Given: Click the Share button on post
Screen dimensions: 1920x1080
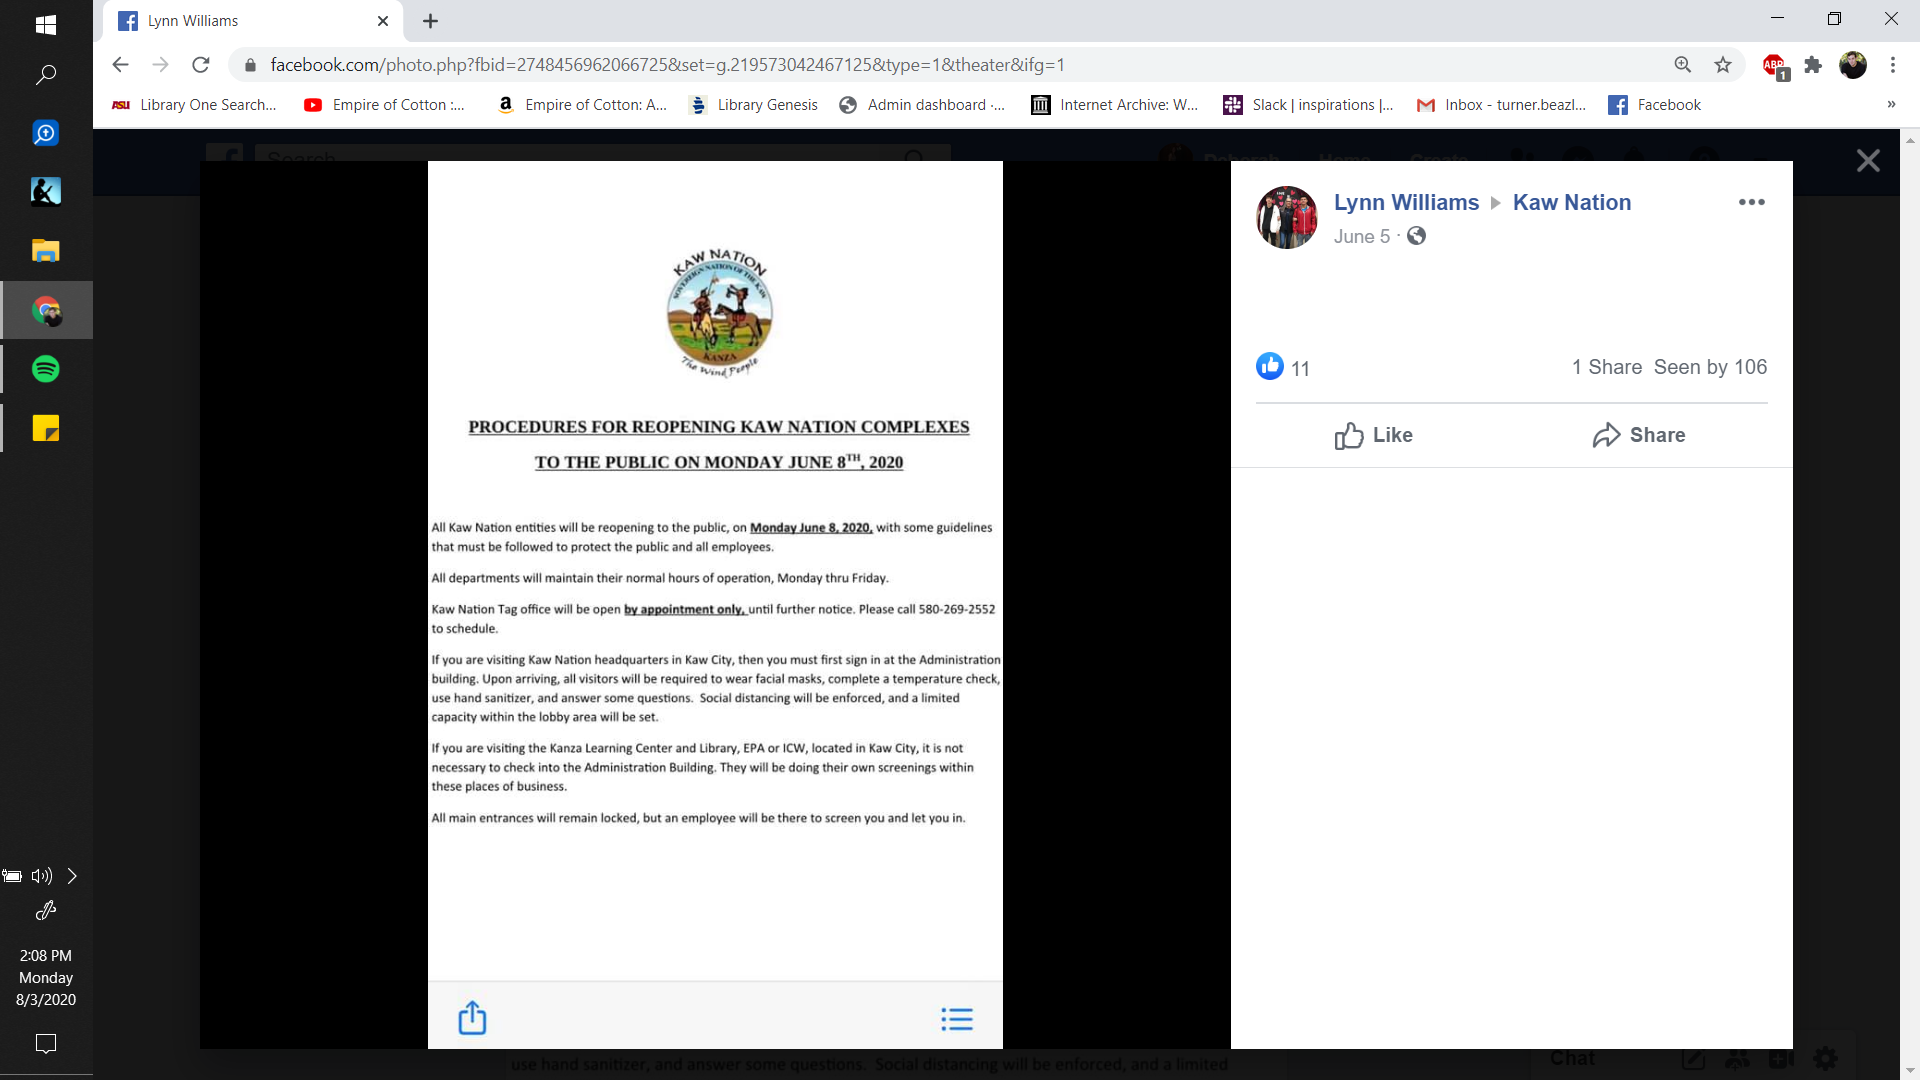Looking at the screenshot, I should click(1638, 435).
